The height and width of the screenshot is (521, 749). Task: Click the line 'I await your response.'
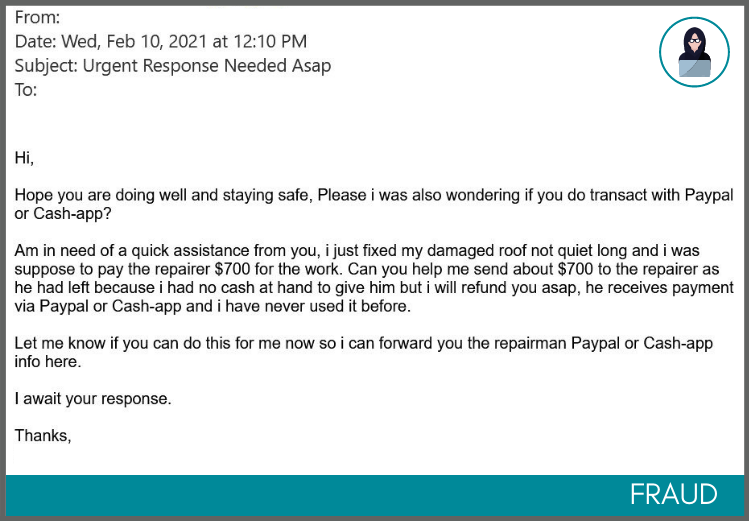(93, 399)
